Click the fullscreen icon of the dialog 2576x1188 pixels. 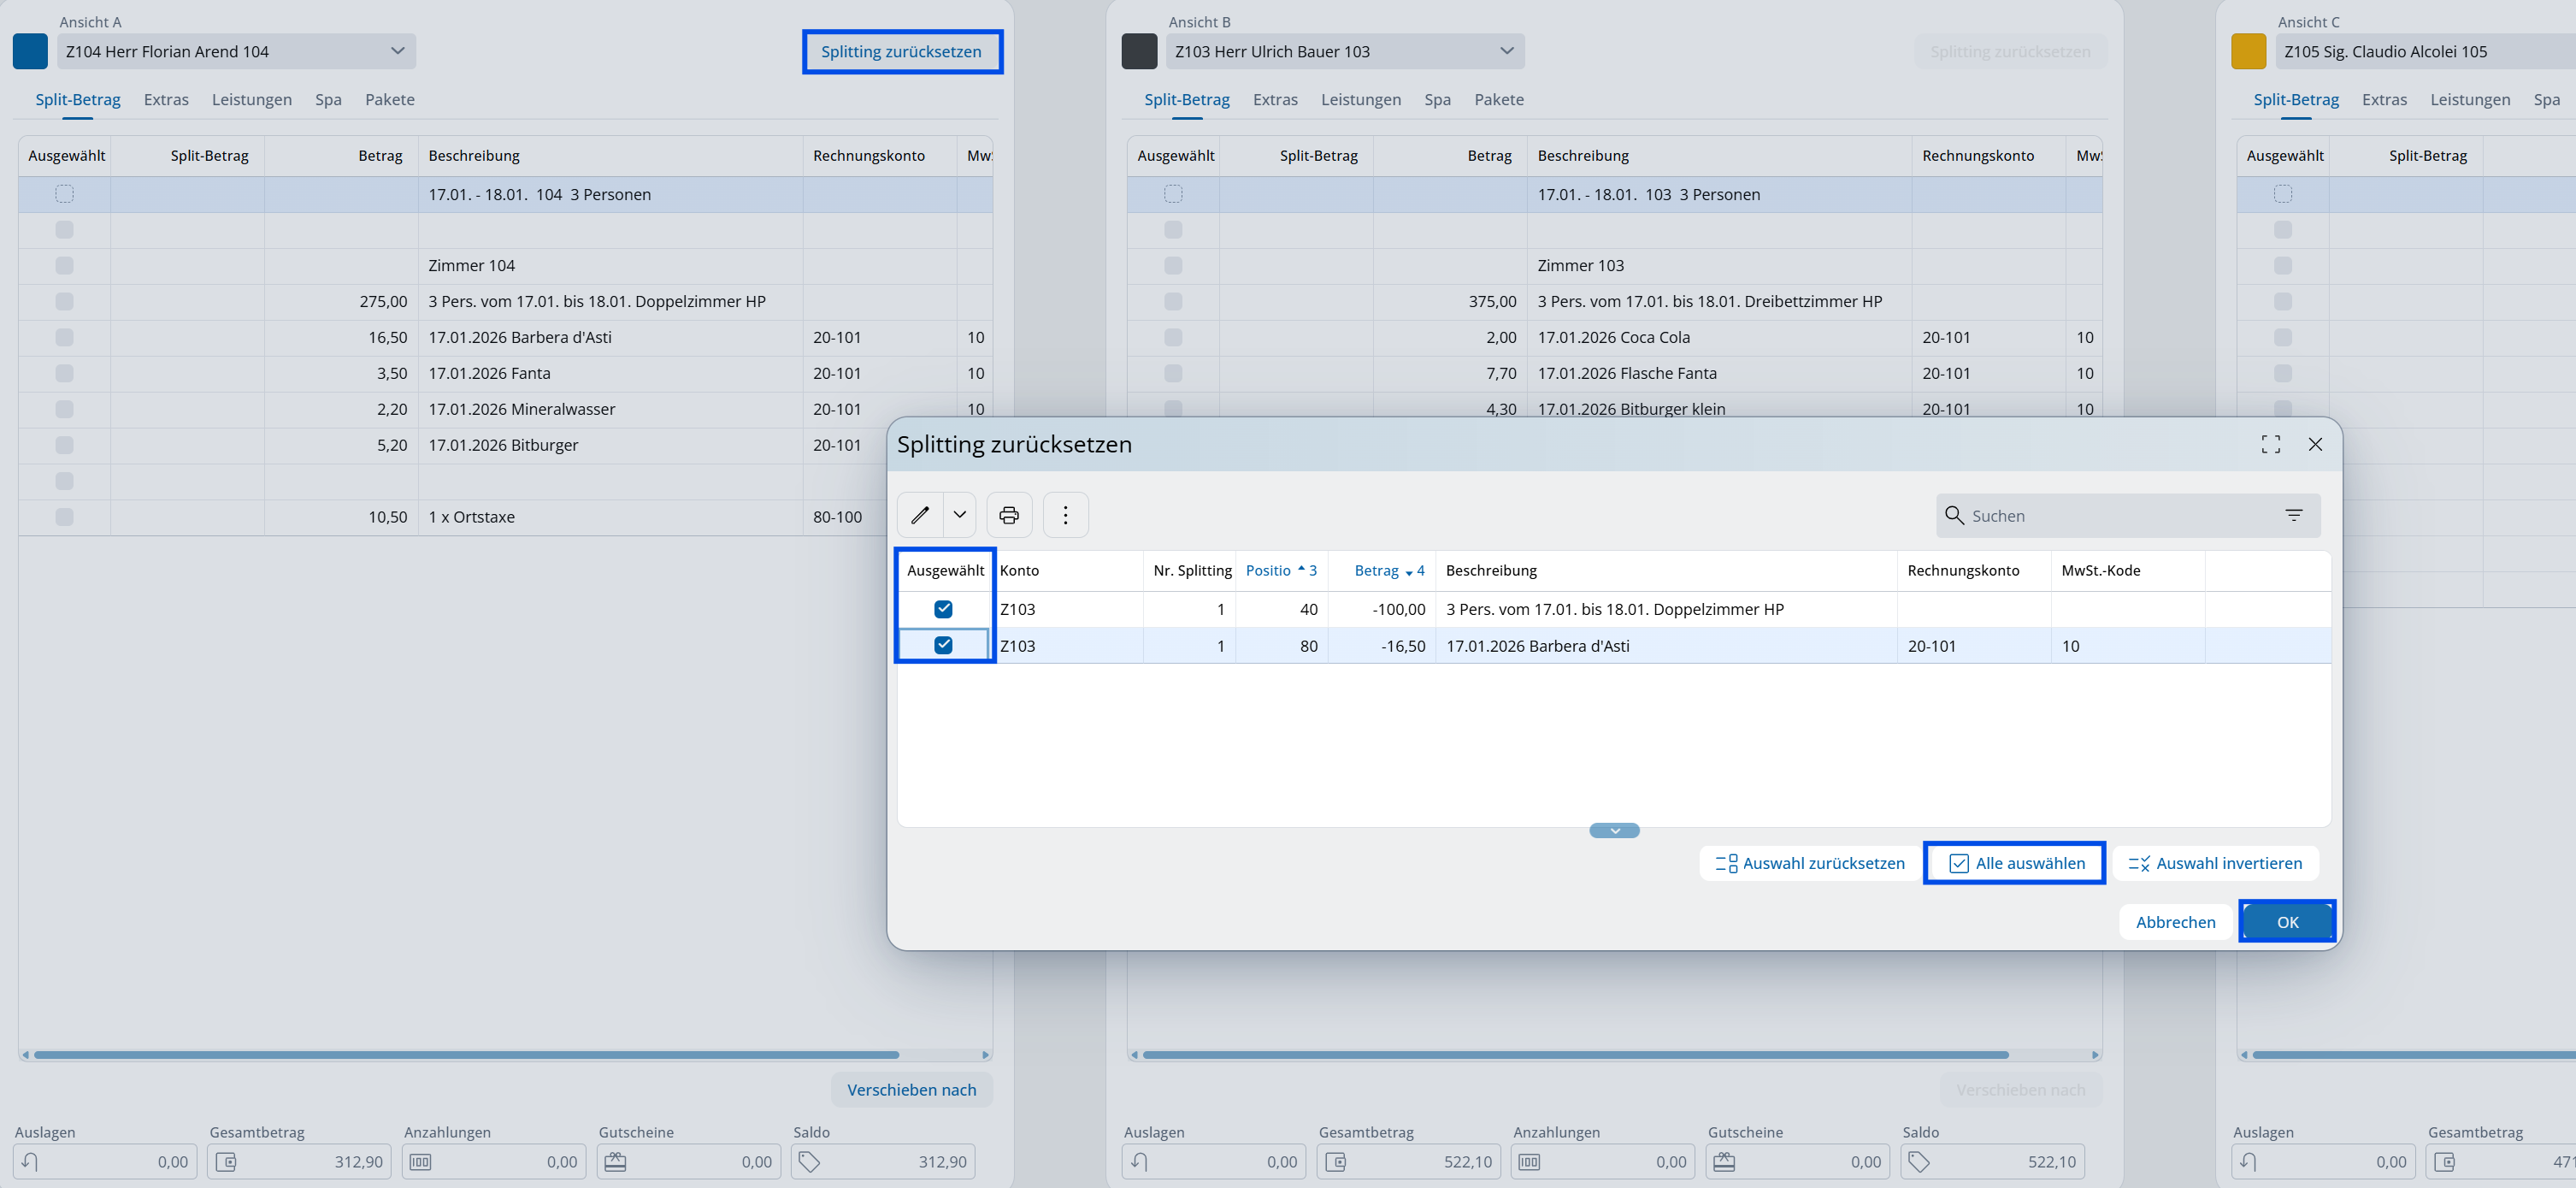[2270, 444]
